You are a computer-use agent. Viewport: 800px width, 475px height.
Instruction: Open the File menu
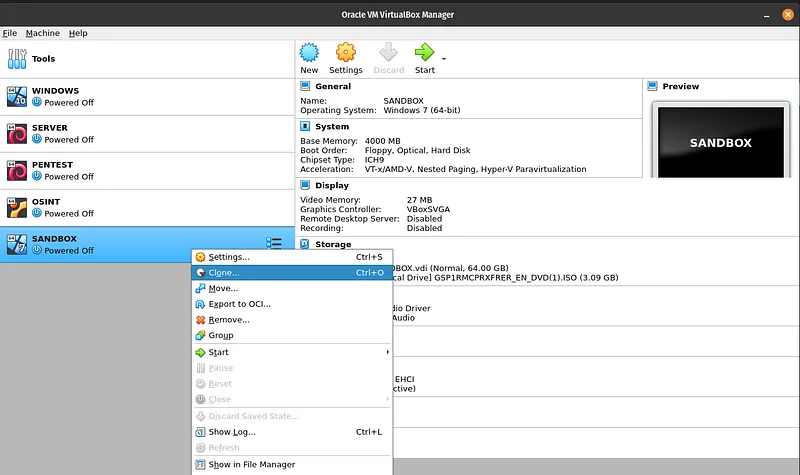[x=10, y=33]
